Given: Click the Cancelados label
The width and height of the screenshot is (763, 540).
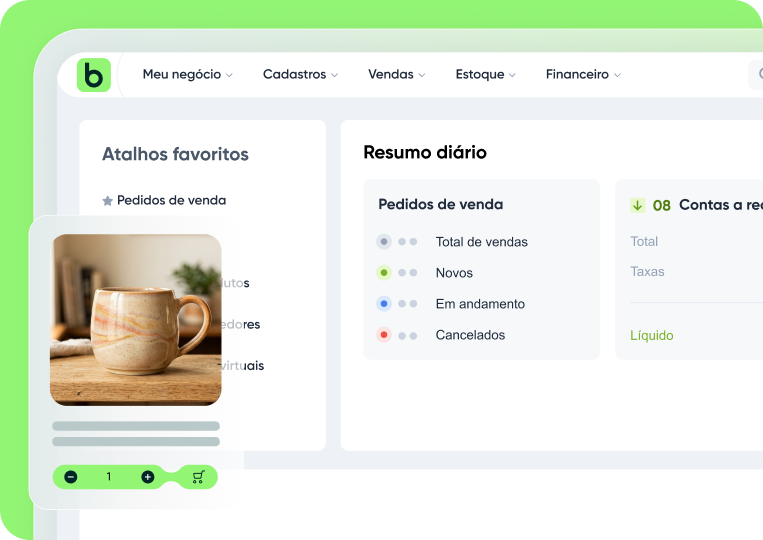Looking at the screenshot, I should (470, 335).
